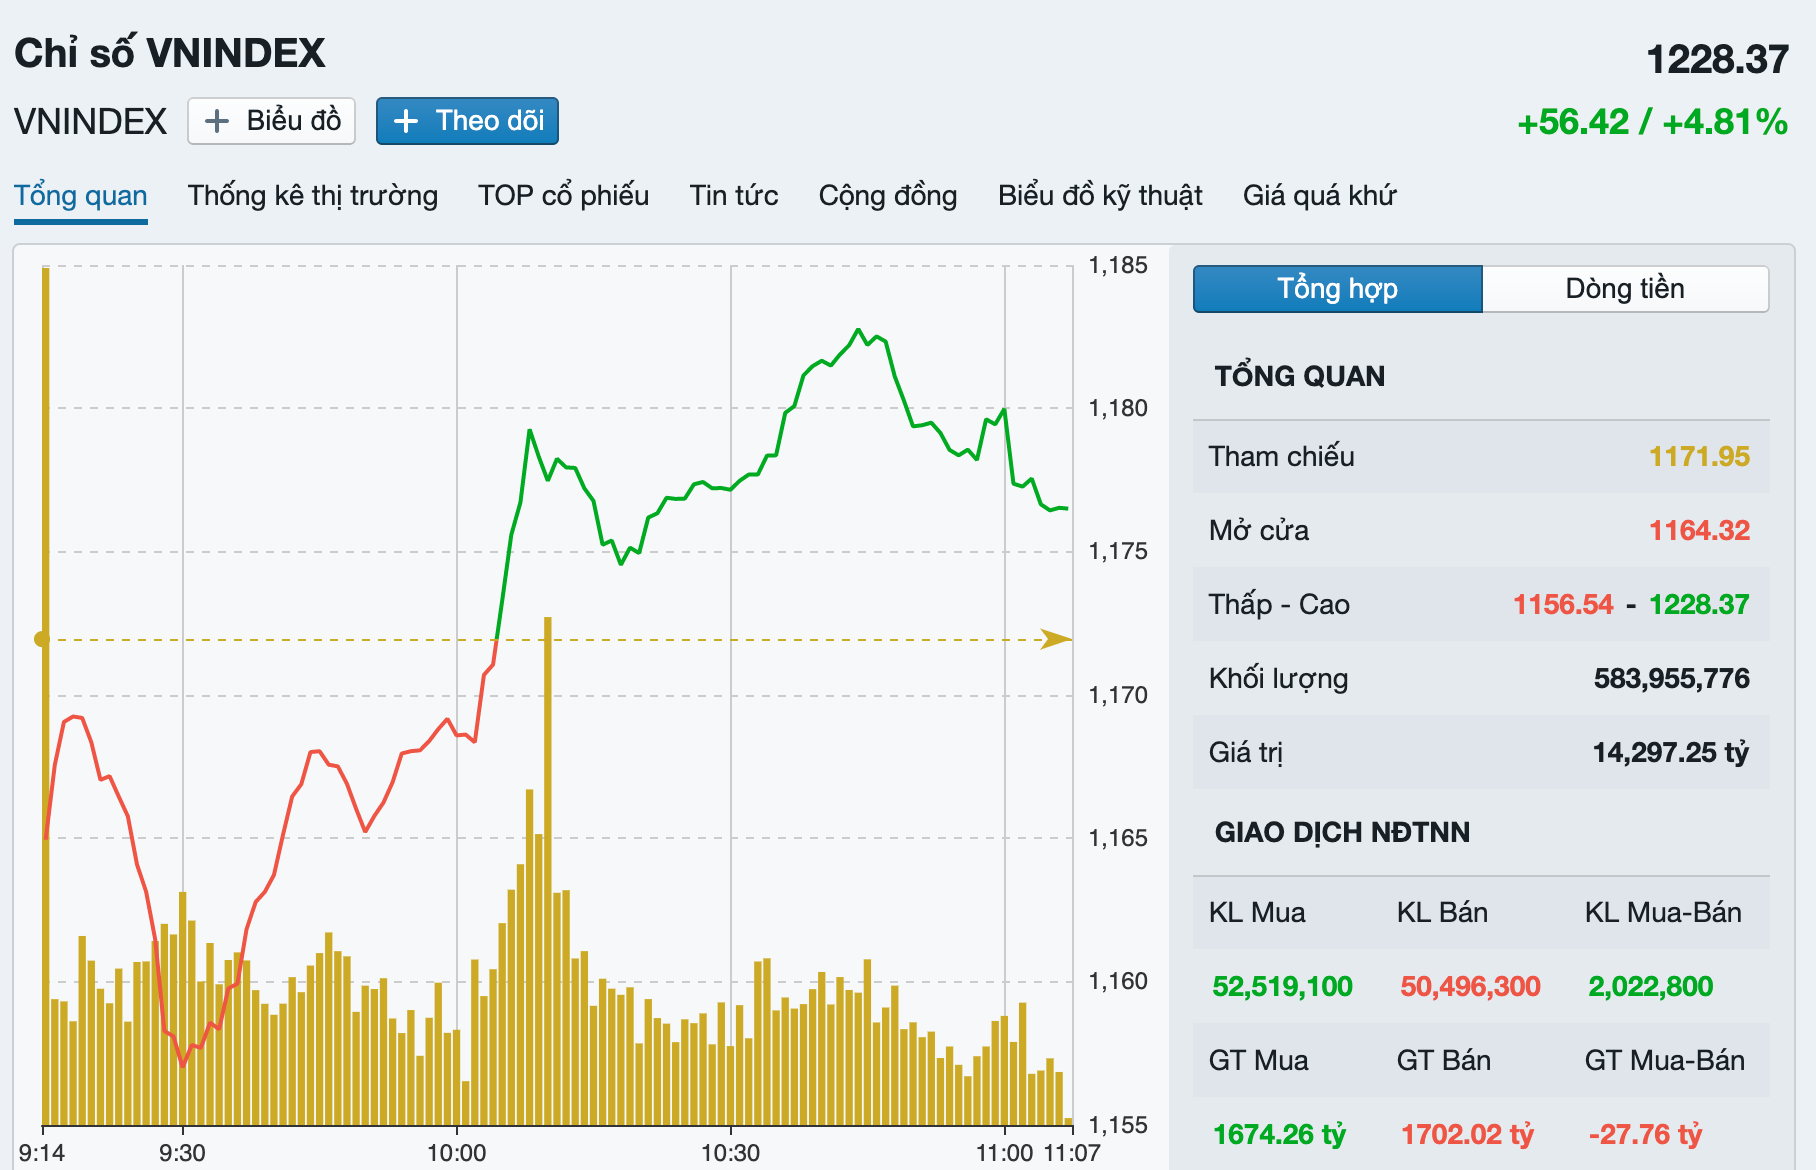Click the reference value "1171.95"

point(1699,457)
